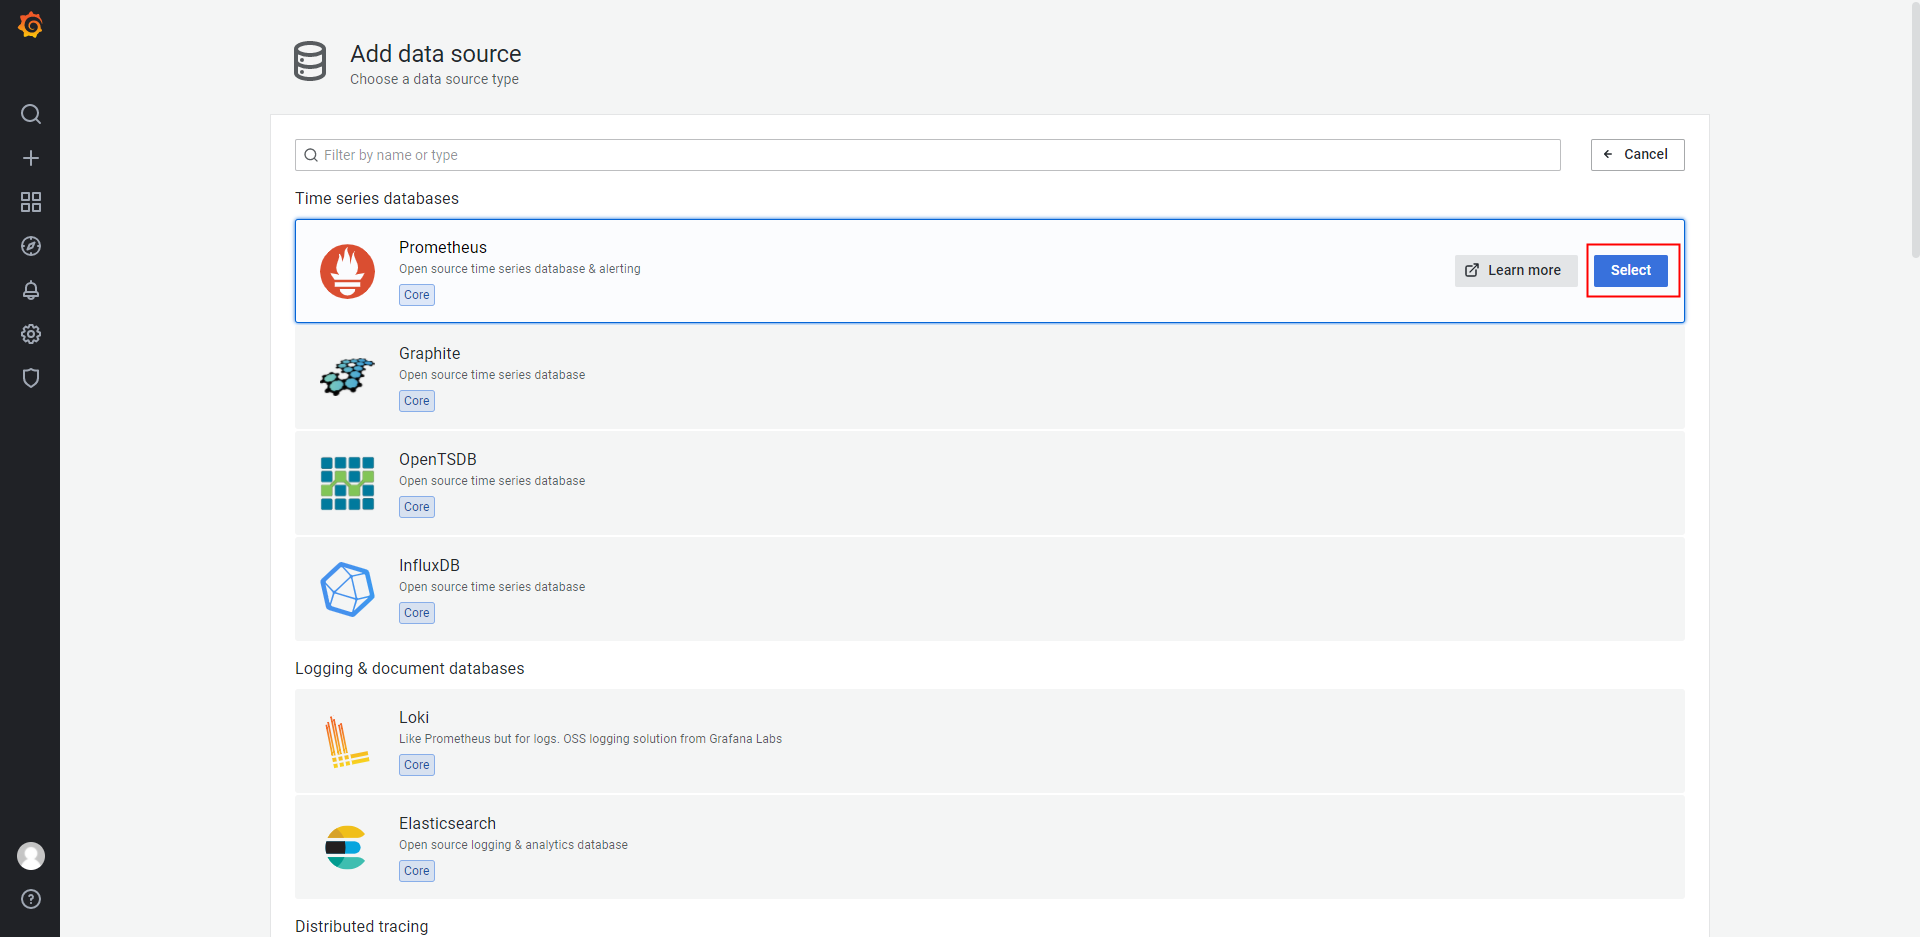Open the user profile avatar
The height and width of the screenshot is (937, 1920).
pos(31,856)
